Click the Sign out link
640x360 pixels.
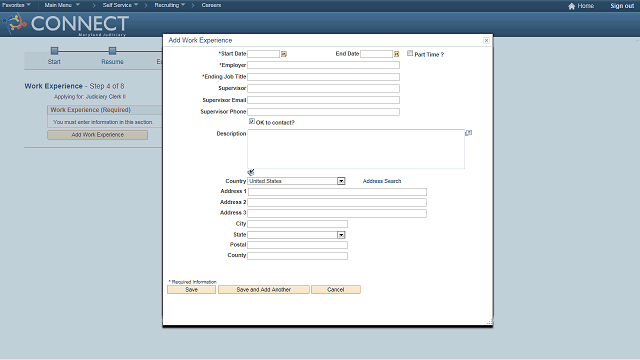(x=622, y=6)
